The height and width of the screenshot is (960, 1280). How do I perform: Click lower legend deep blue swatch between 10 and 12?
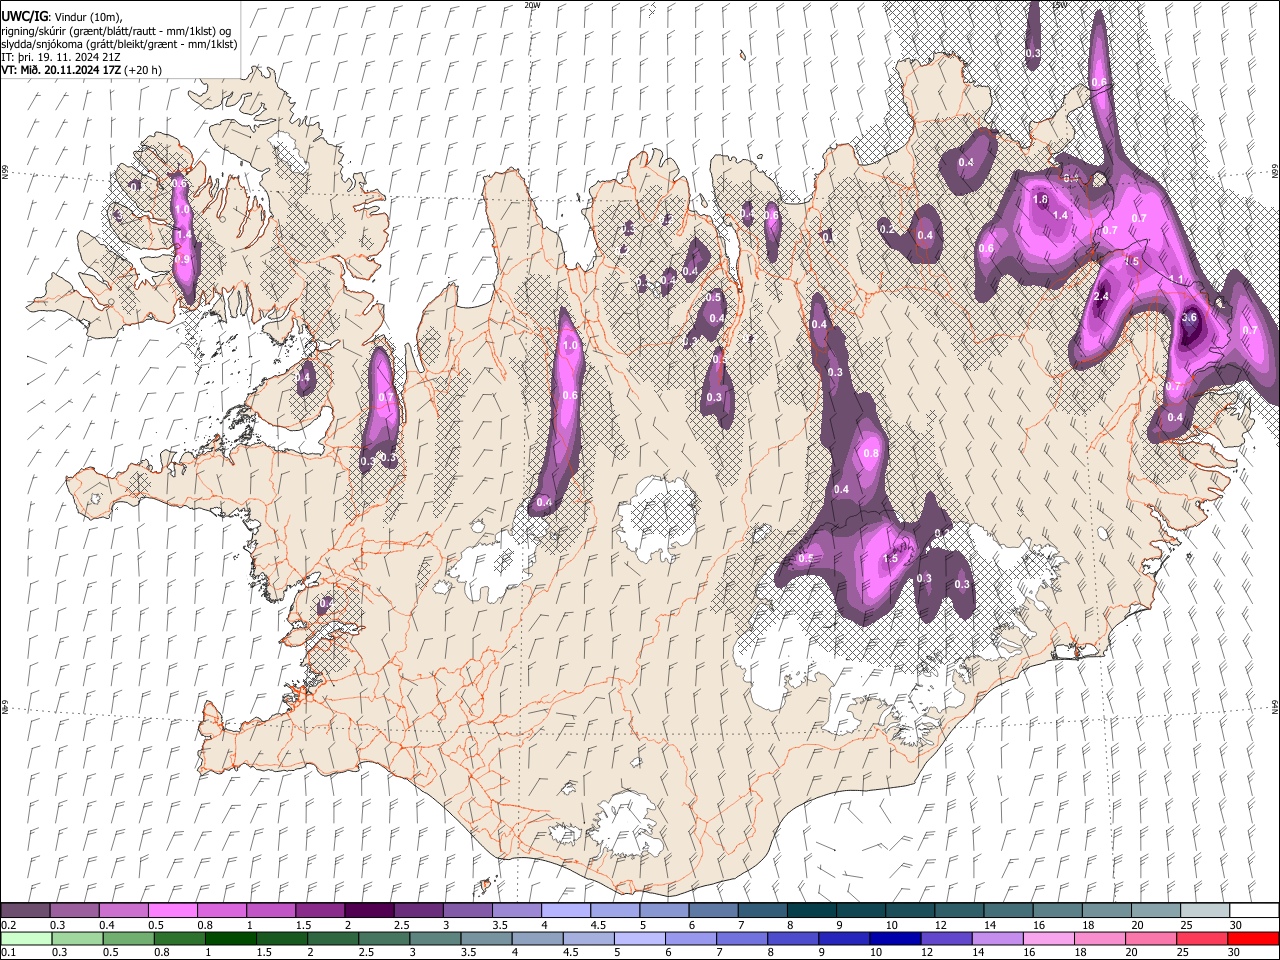893,938
